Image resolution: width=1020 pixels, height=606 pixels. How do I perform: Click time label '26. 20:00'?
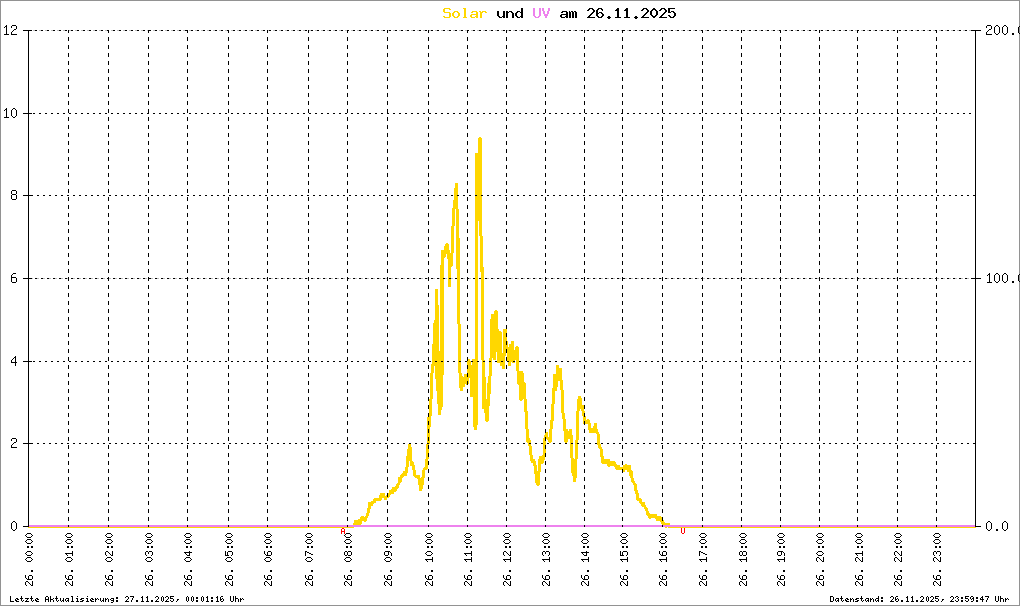pos(820,559)
